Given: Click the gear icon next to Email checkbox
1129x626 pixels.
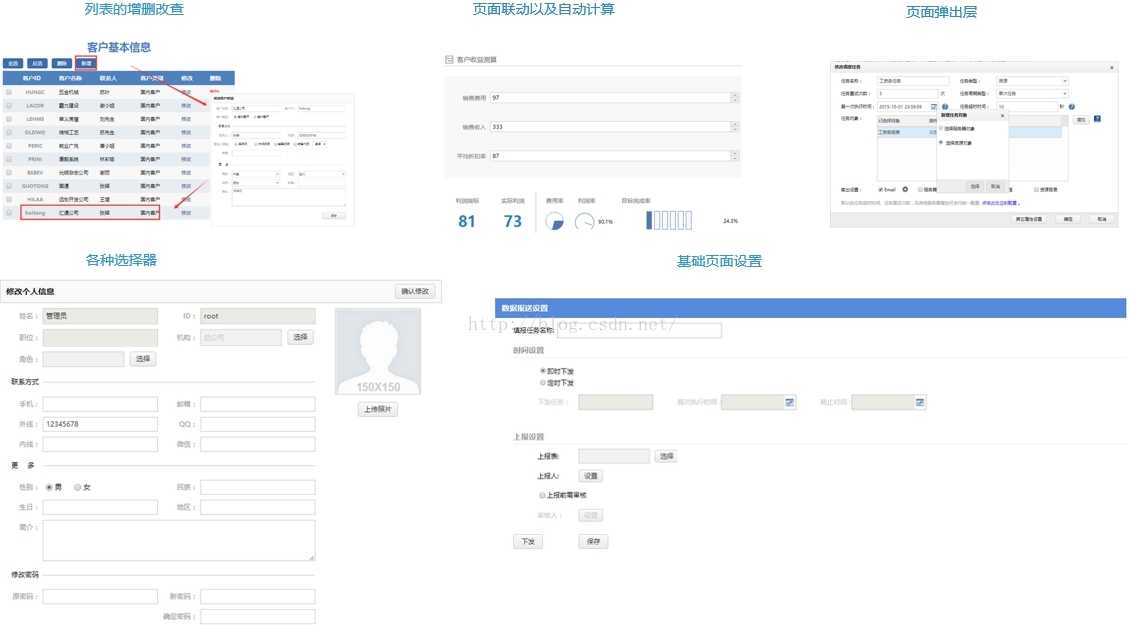Looking at the screenshot, I should click(905, 189).
